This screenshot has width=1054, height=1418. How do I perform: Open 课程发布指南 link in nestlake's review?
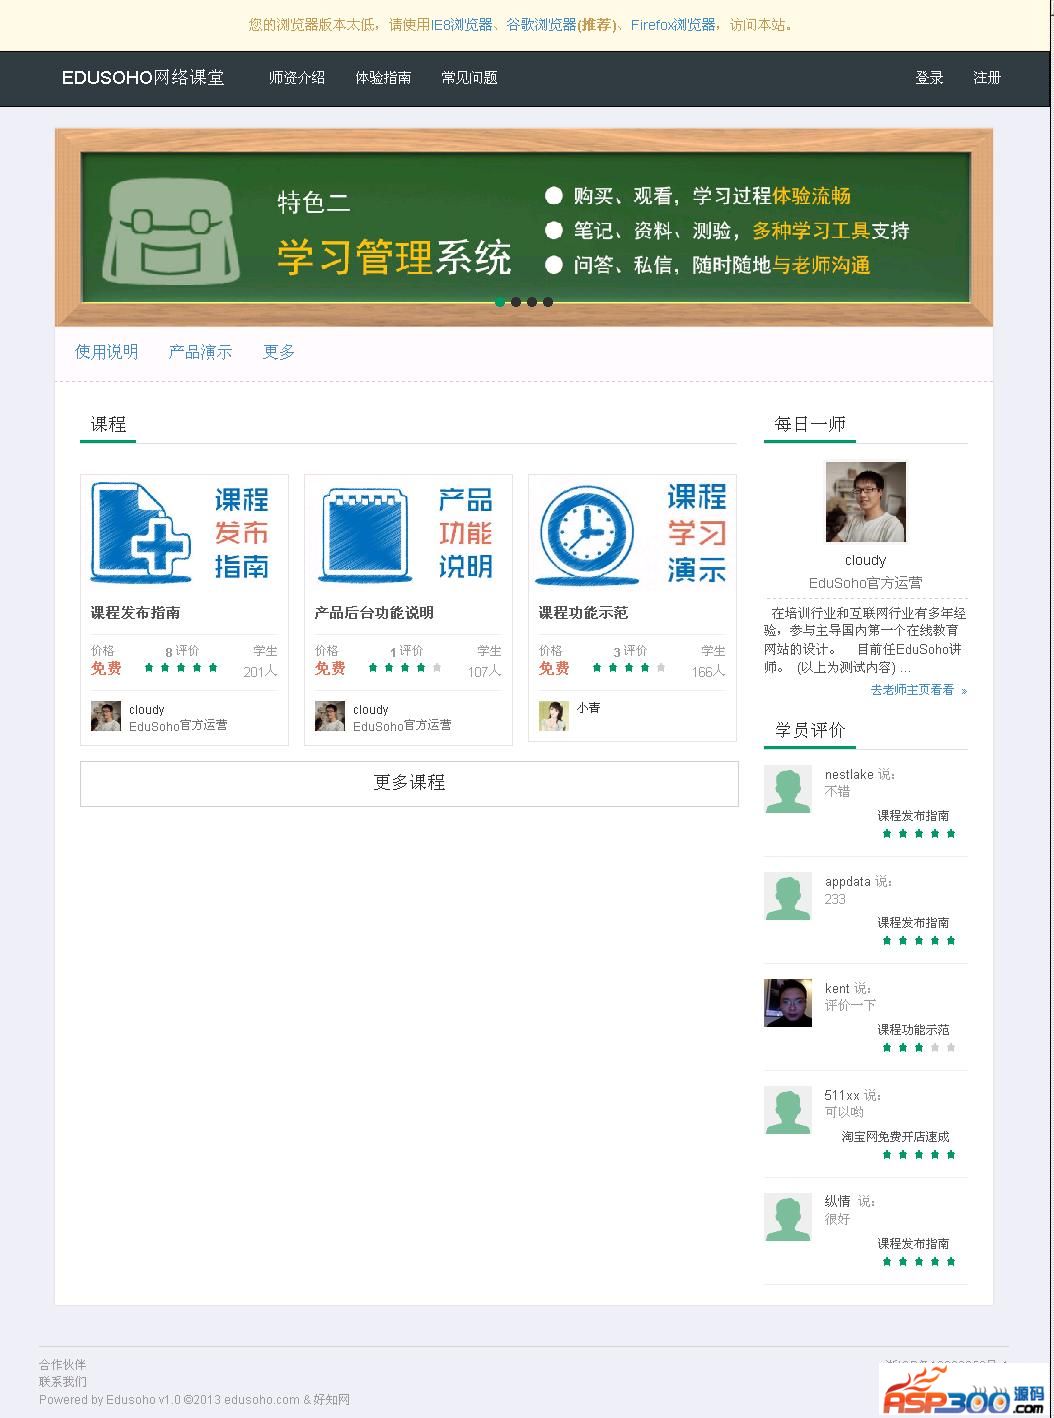click(x=913, y=816)
